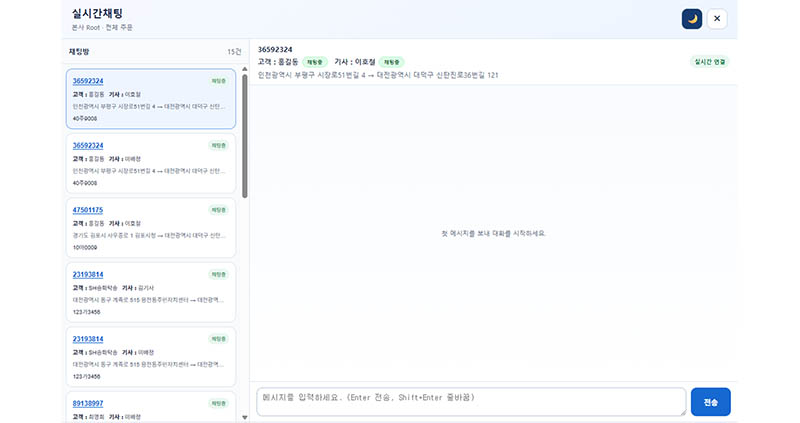
Task: Click '기사 : 이호철' in the 47501175 card
Action: pyautogui.click(x=124, y=223)
